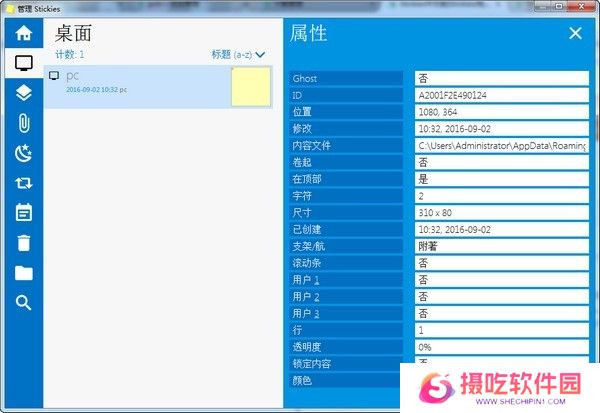Image resolution: width=600 pixels, height=413 pixels.
Task: Click the ID value field A2001F2E490124
Action: 501,95
